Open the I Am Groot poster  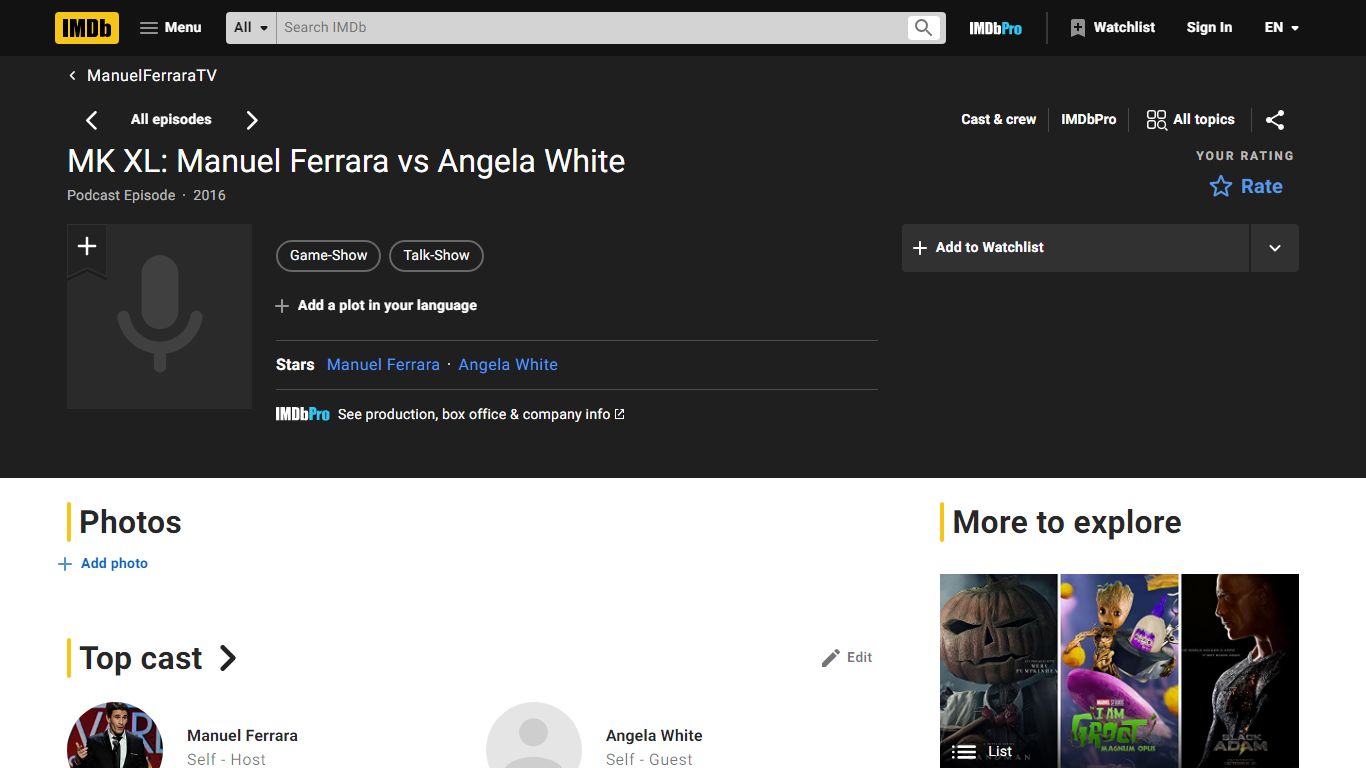(x=1119, y=671)
